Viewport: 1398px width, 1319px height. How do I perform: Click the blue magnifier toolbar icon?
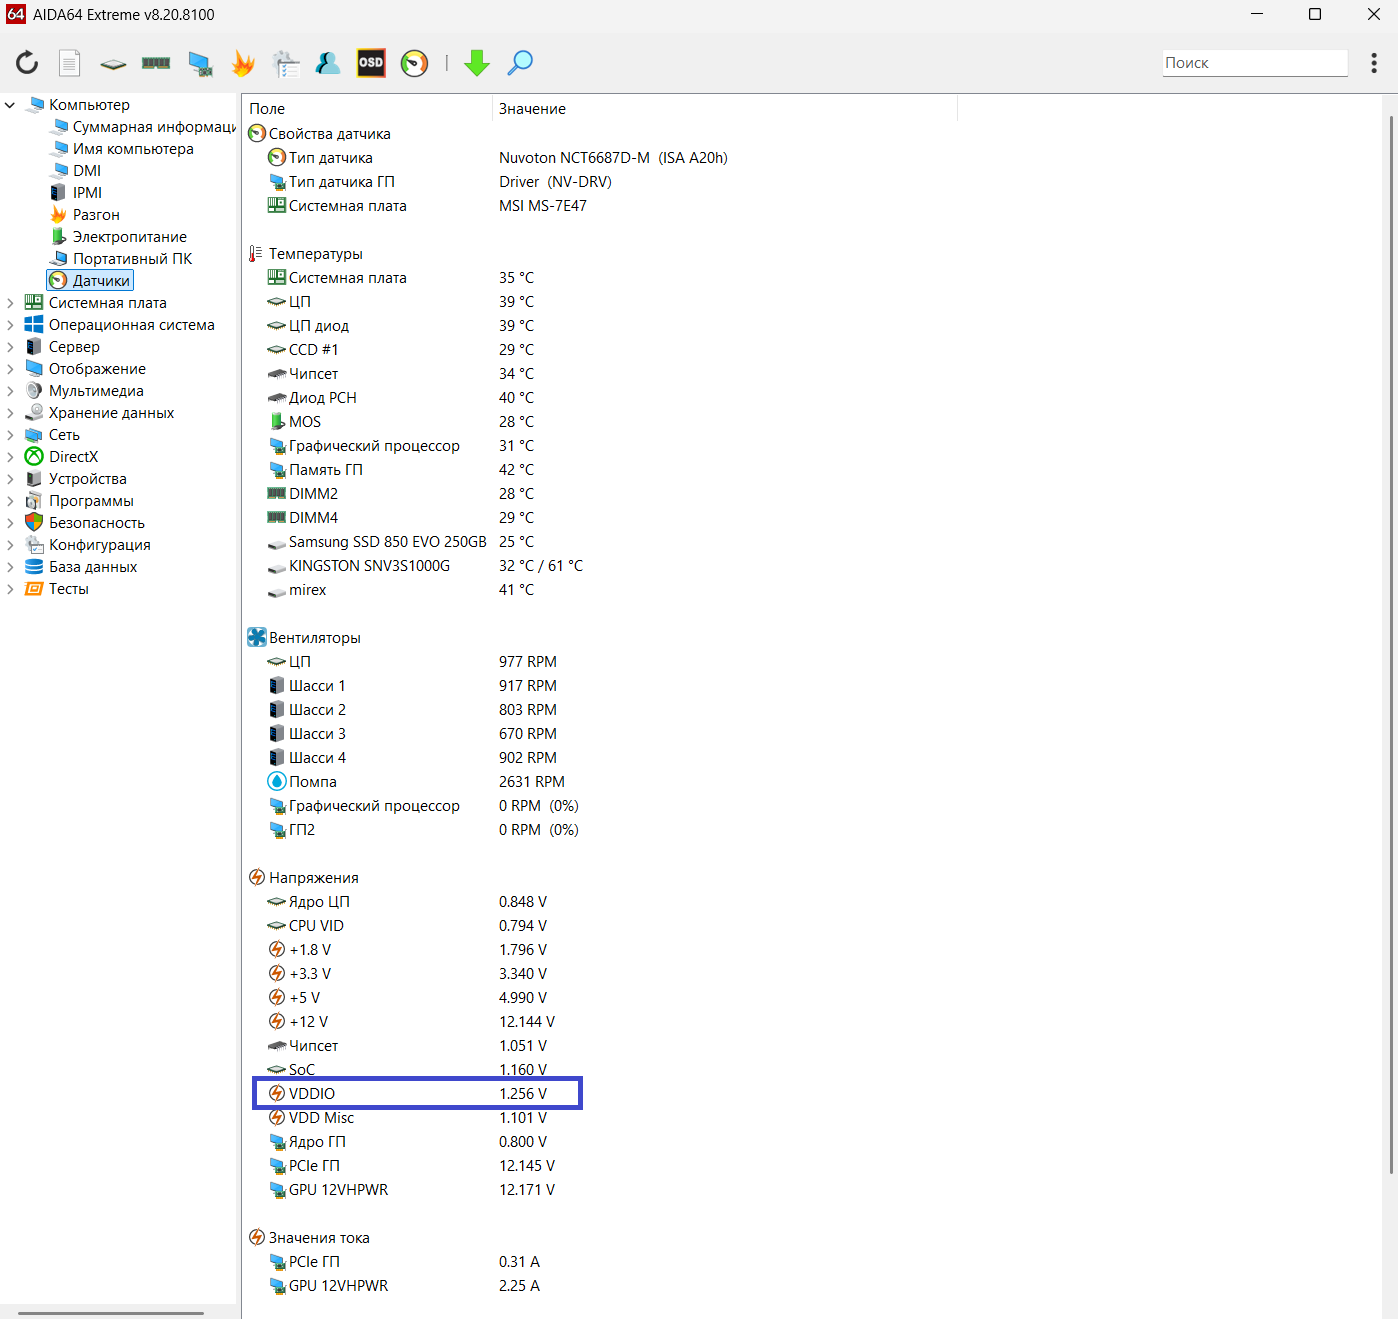point(520,63)
